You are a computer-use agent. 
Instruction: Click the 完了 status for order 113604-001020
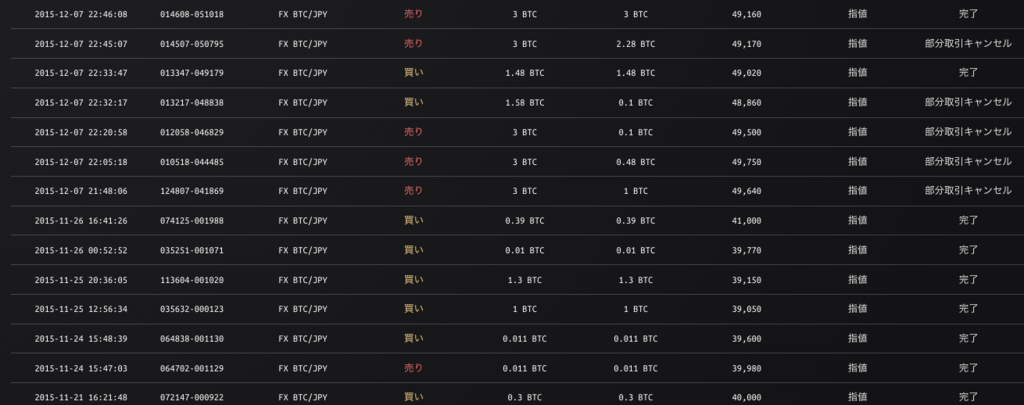coord(968,280)
